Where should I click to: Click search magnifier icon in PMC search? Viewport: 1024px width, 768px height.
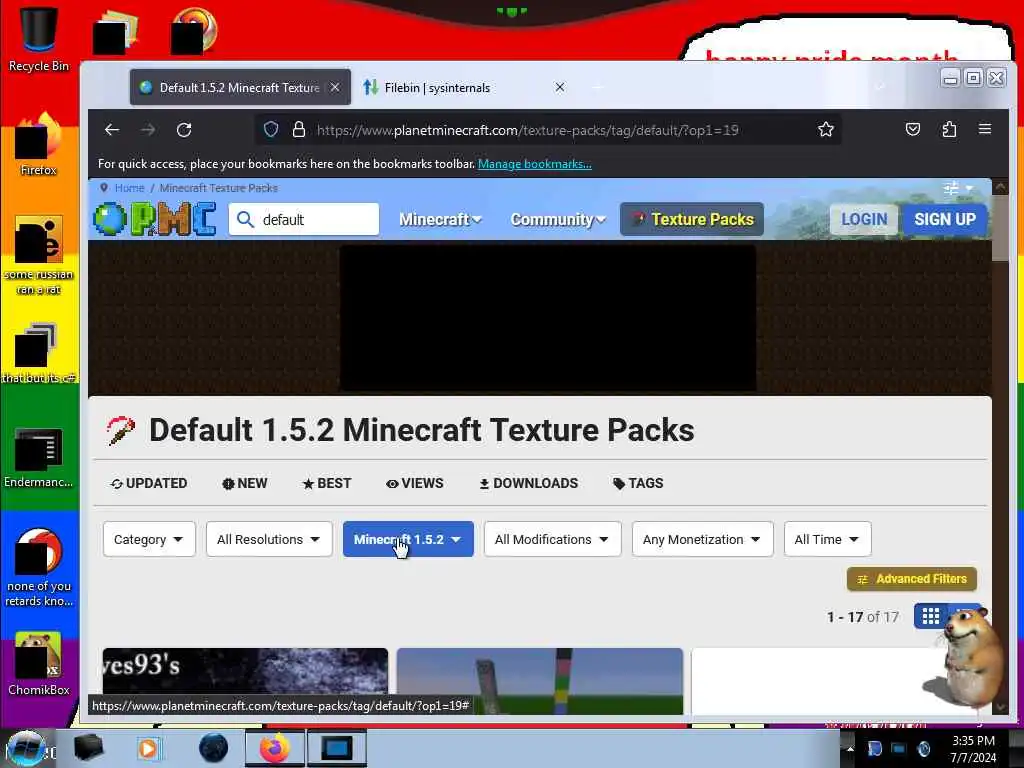[246, 219]
